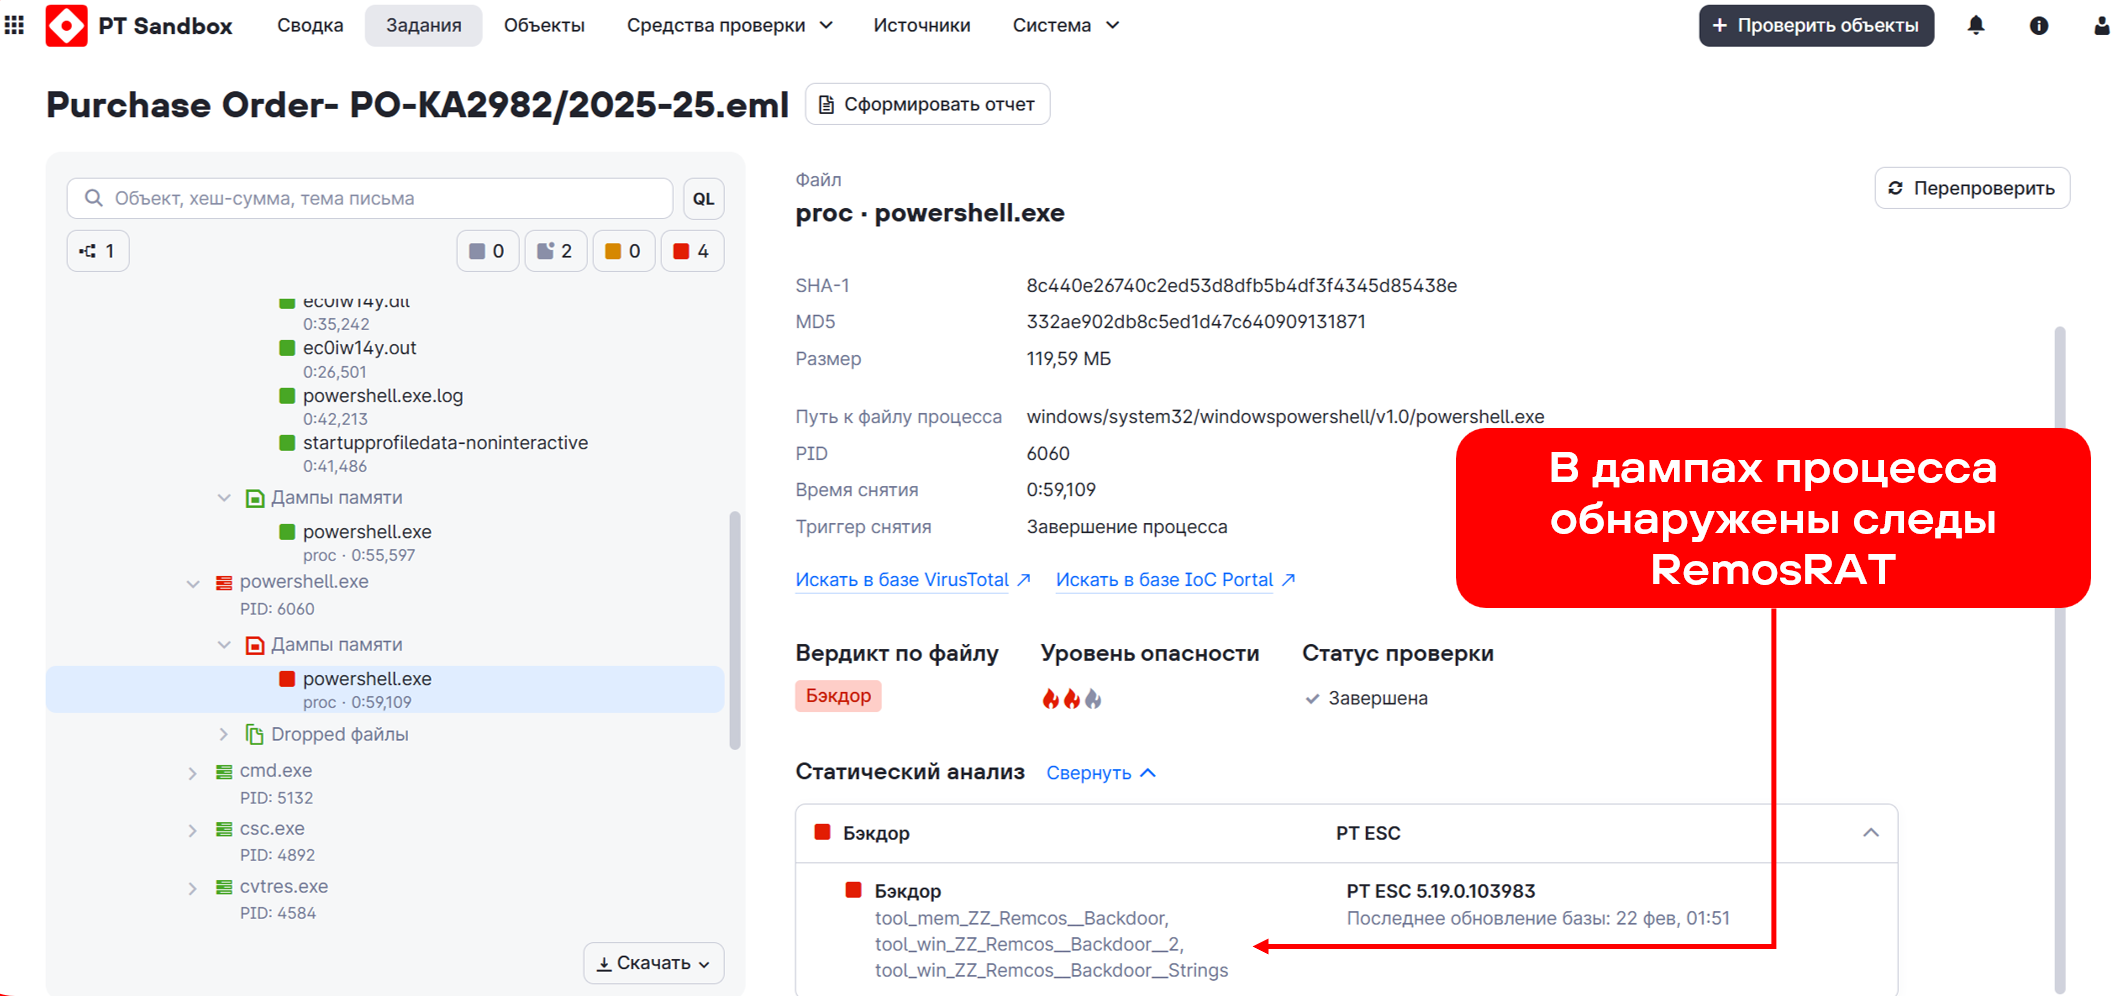This screenshot has height=996, width=2123.
Task: Click the Перепроверить recheck button
Action: [x=1971, y=188]
